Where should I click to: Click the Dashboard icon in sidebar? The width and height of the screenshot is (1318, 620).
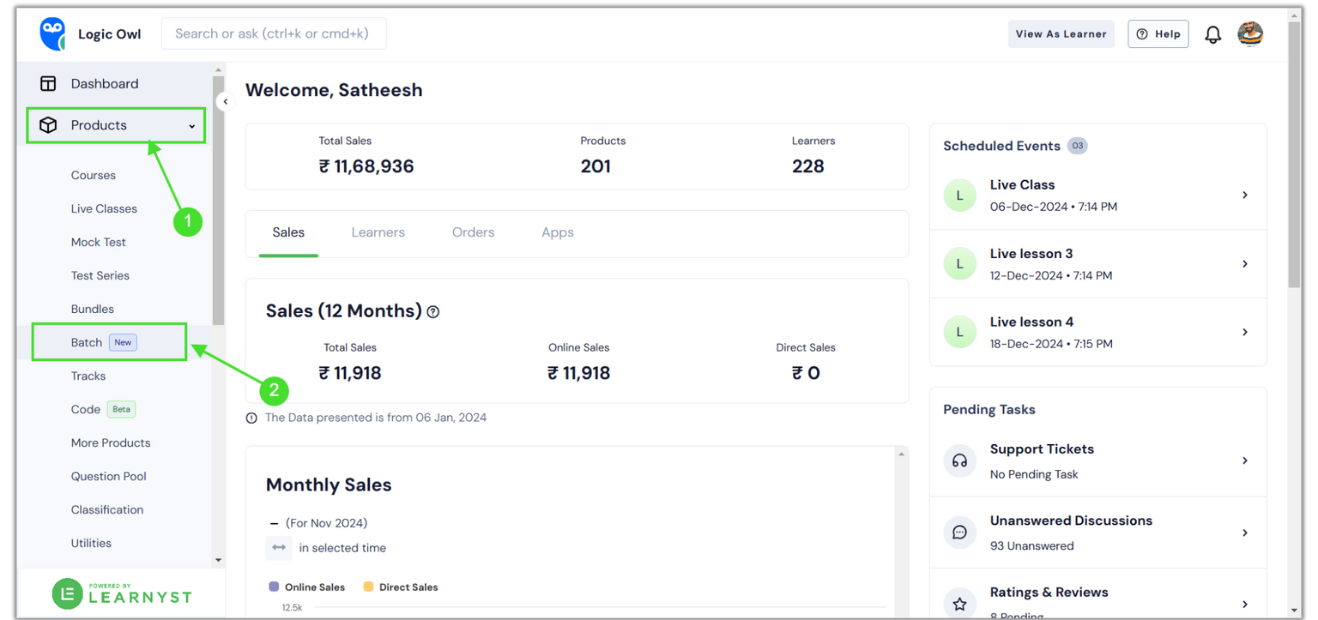(x=48, y=84)
